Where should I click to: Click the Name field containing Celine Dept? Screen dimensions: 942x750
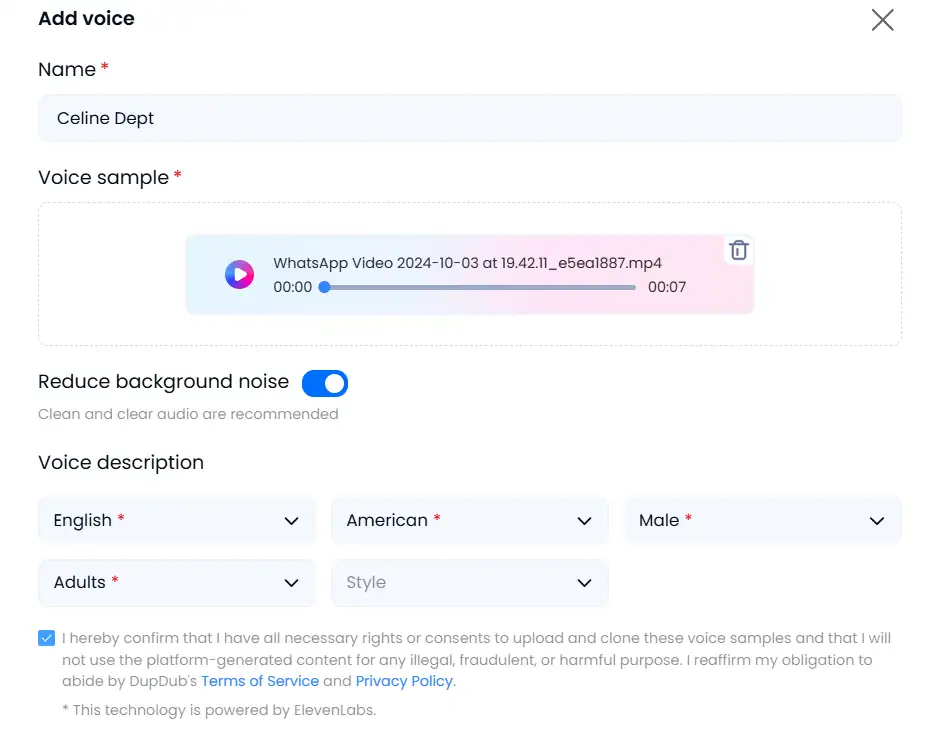(470, 118)
